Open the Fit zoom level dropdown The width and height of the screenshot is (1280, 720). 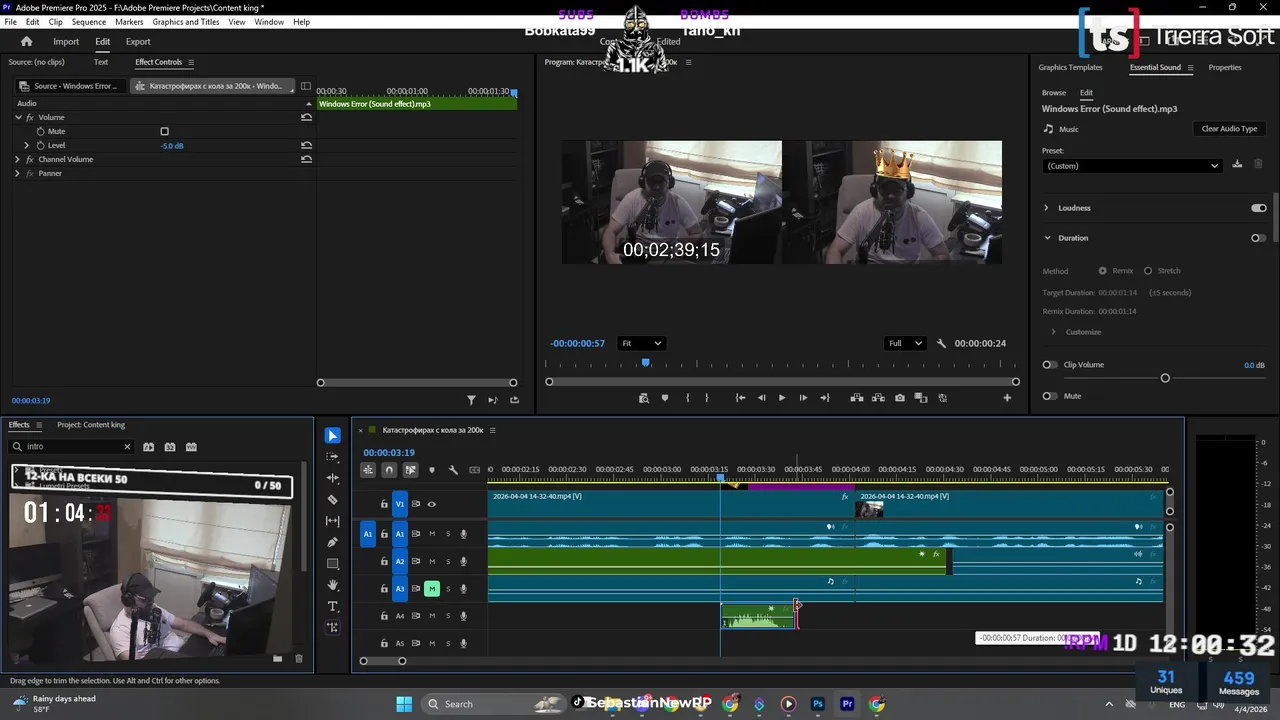pyautogui.click(x=640, y=343)
